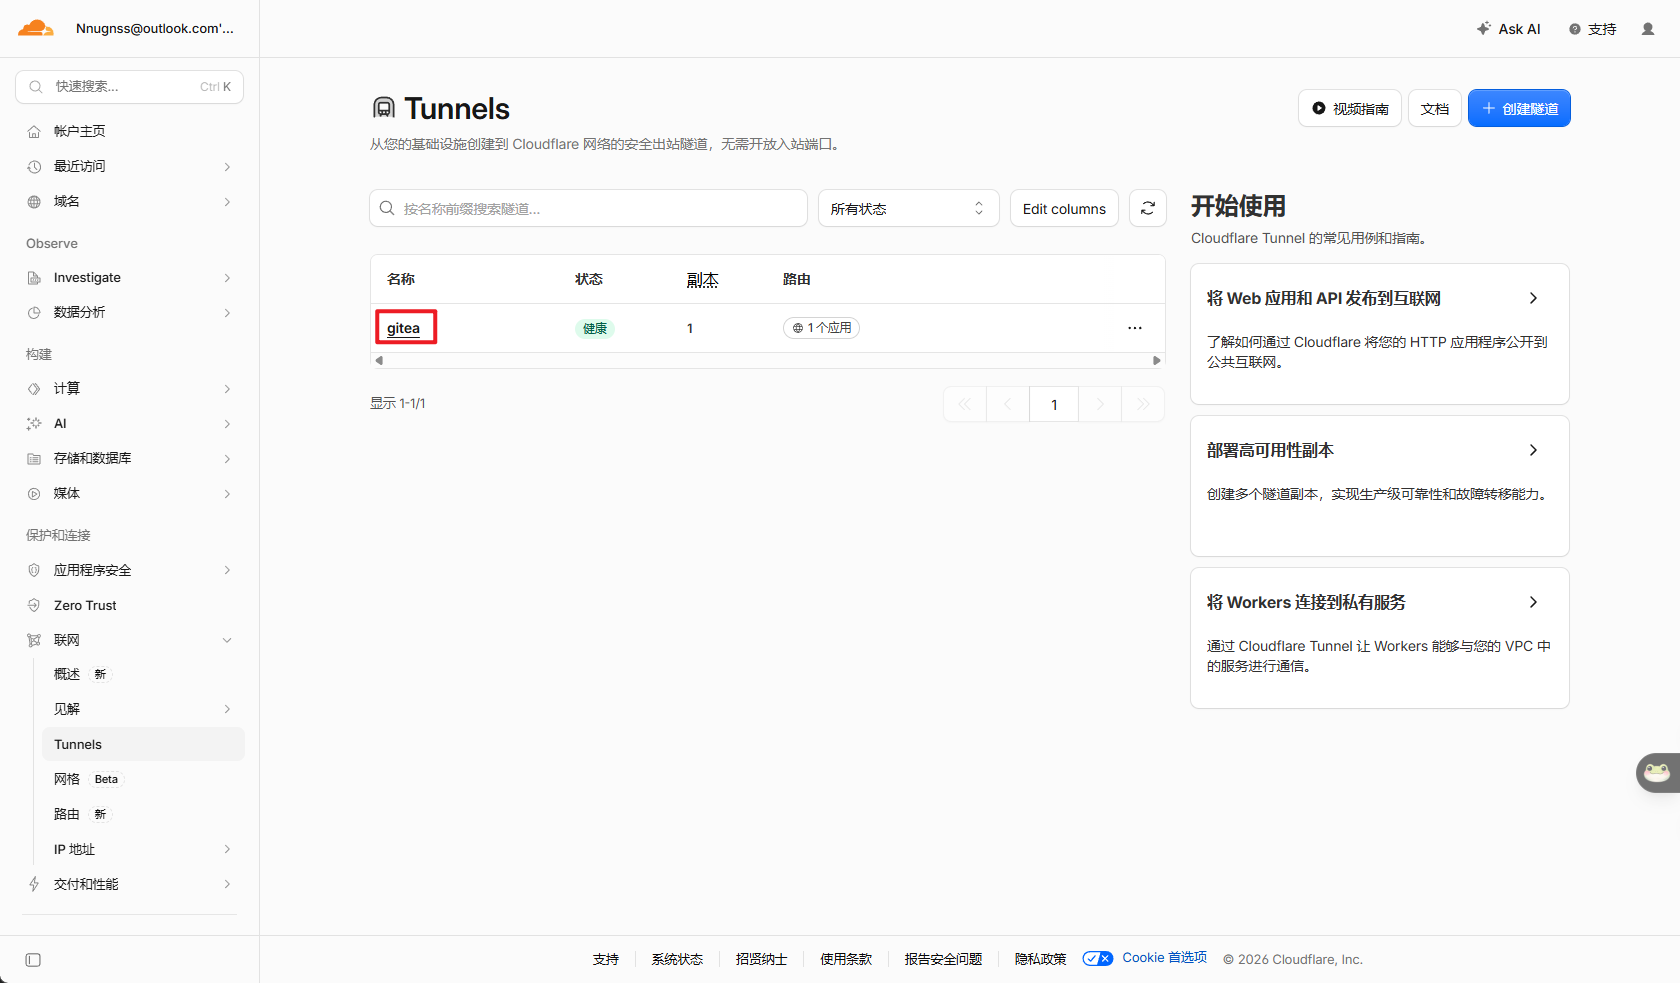Open the 文档 documentation button

pyautogui.click(x=1435, y=108)
